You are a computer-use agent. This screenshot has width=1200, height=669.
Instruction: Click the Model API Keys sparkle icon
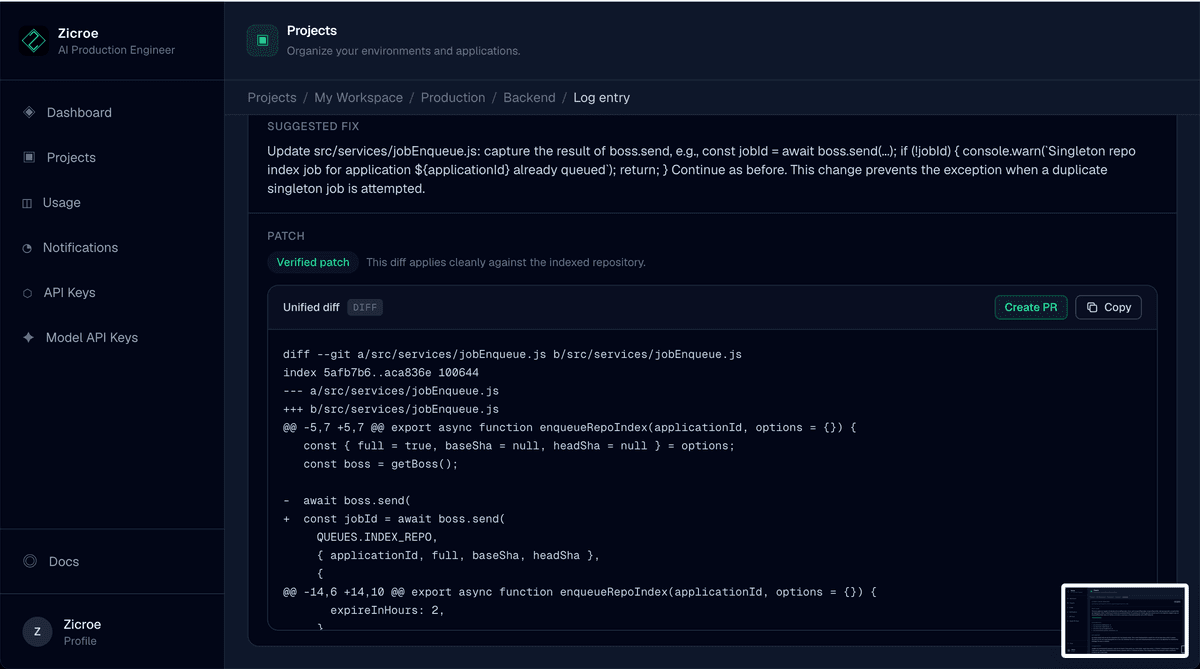28,338
